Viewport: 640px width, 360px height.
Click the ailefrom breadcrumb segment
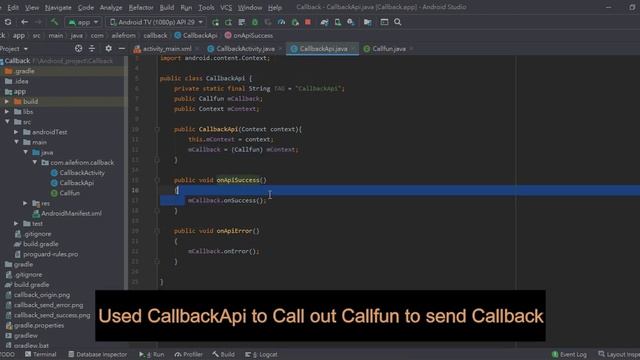(123, 36)
